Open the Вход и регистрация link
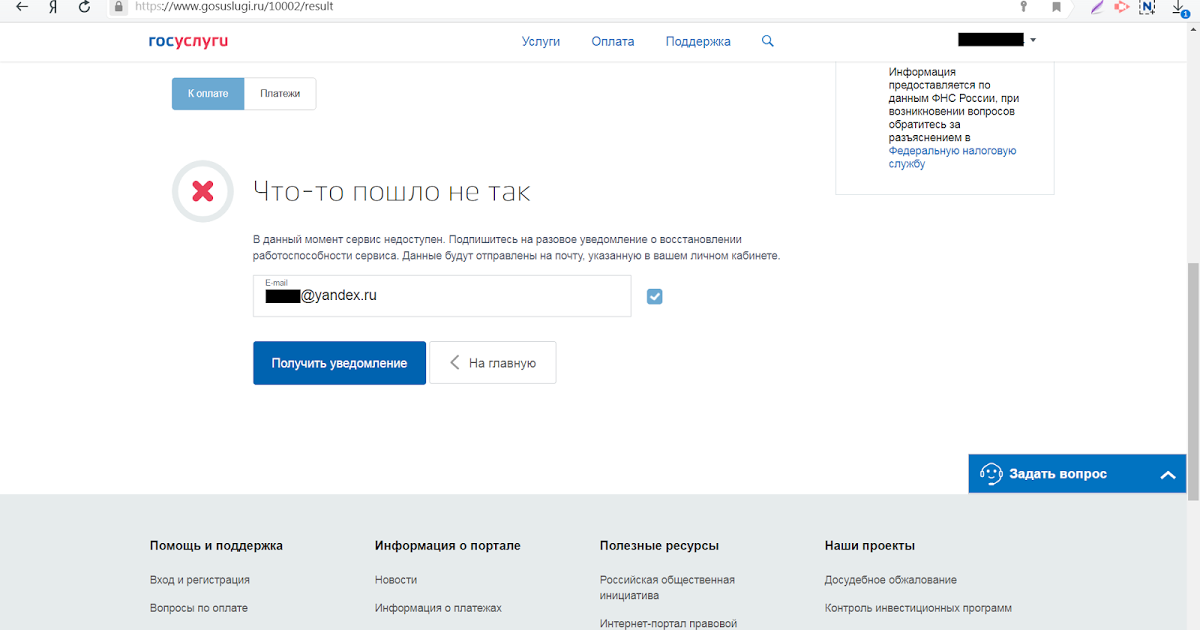This screenshot has width=1200, height=630. (200, 580)
